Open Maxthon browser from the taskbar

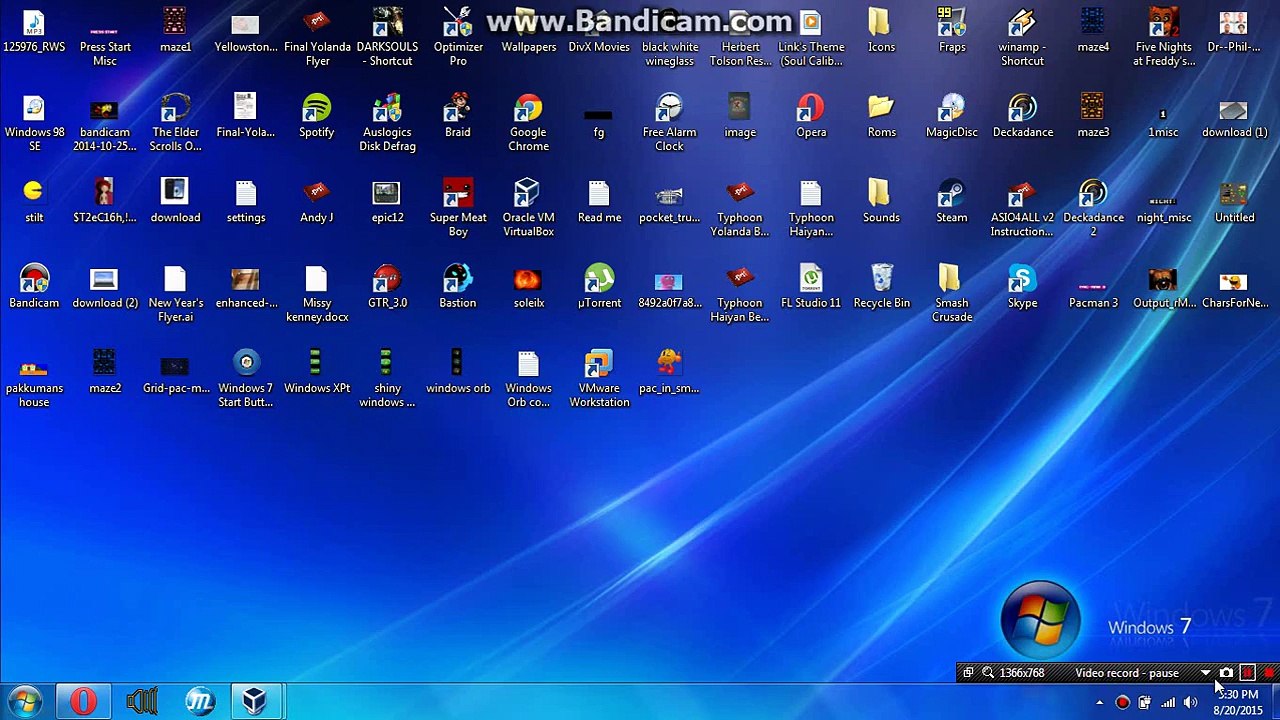point(199,701)
